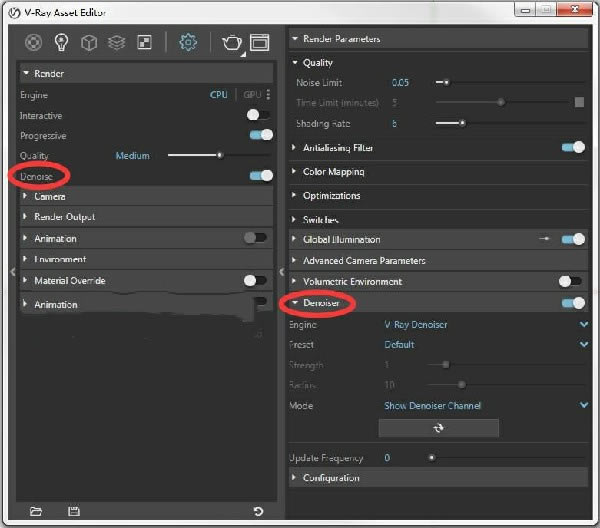Toggle the Denoise switch in Render
The width and height of the screenshot is (600, 528).
pyautogui.click(x=261, y=176)
